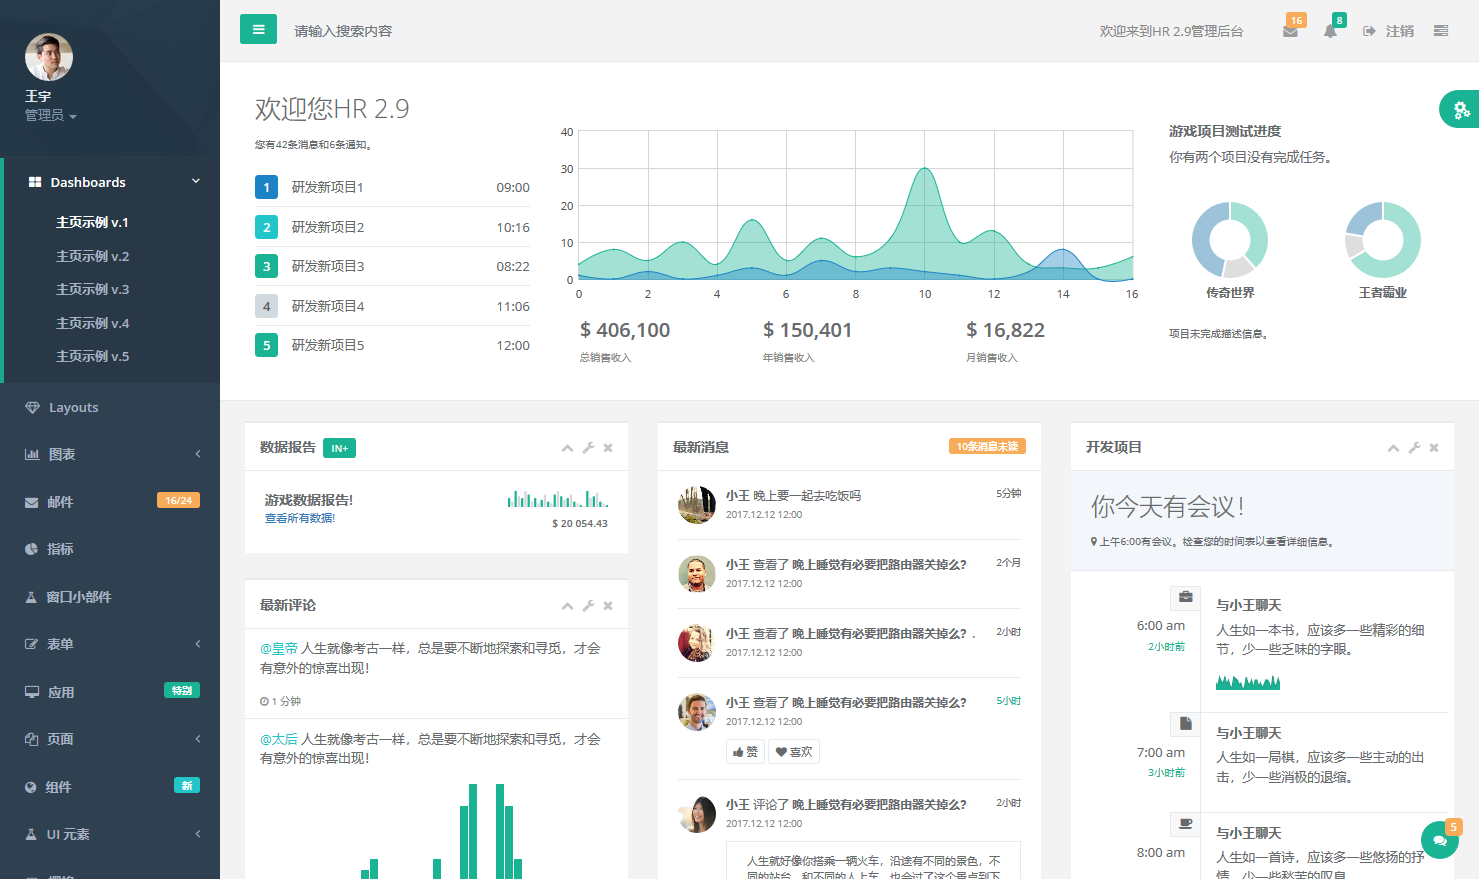Click 研发新项目4 row
Screen dimensions: 1479x879
pyautogui.click(x=392, y=306)
